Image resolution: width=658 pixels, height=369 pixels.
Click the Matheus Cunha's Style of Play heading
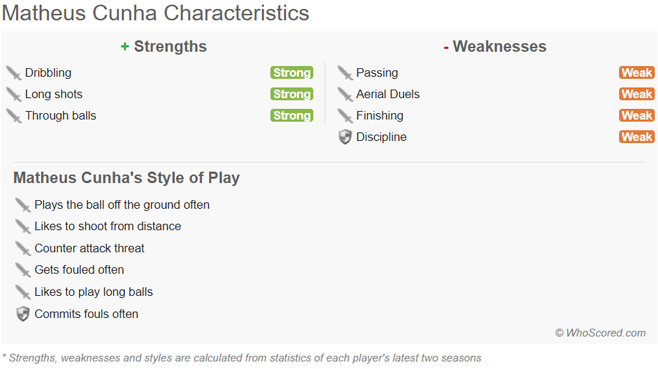coord(126,178)
